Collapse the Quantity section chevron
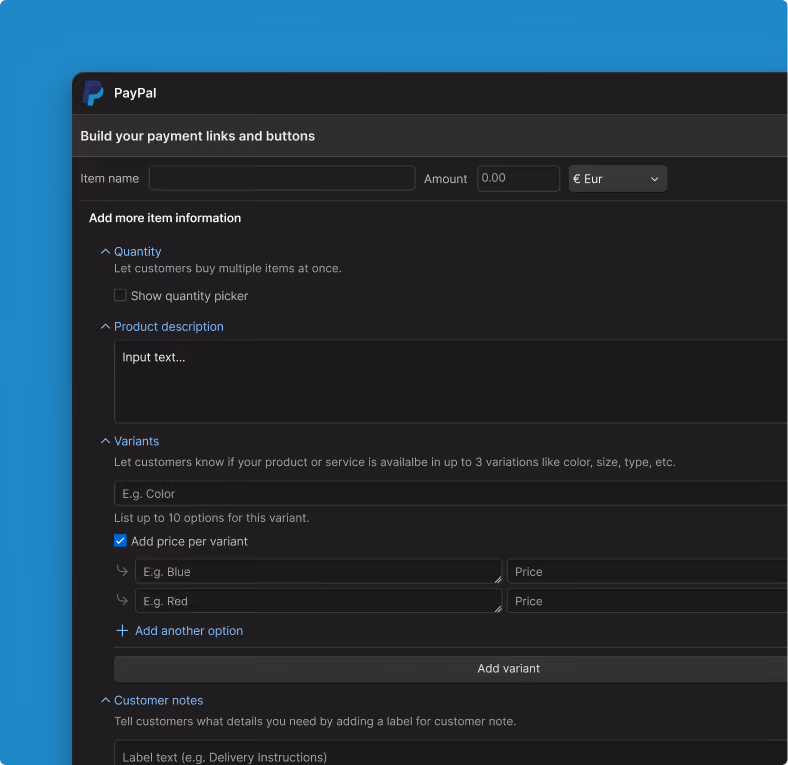Screen dimensions: 788x765 [105, 251]
